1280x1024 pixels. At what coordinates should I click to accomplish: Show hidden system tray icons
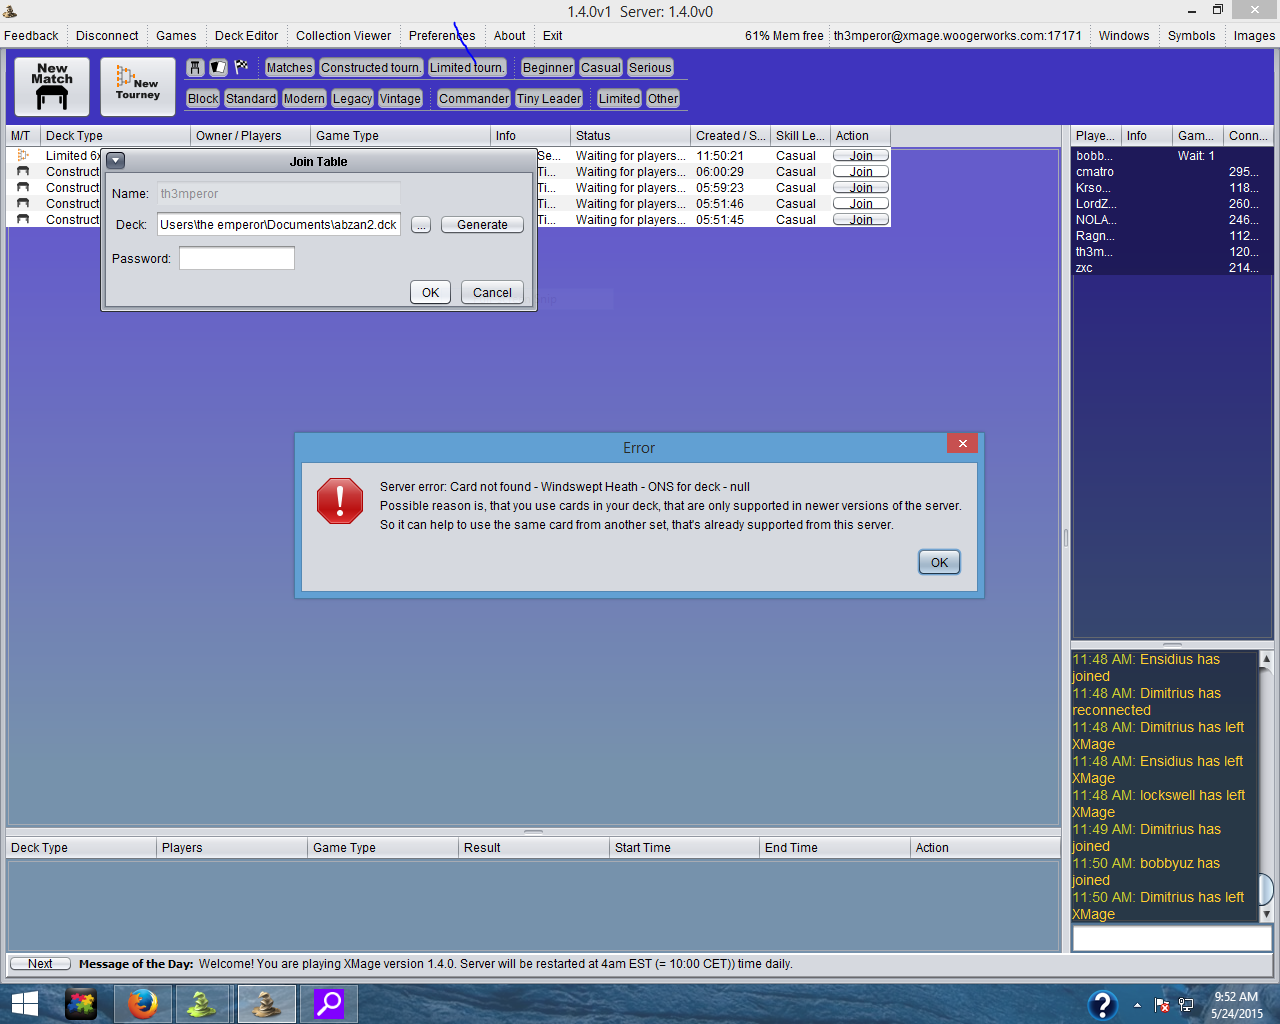[x=1137, y=1005]
